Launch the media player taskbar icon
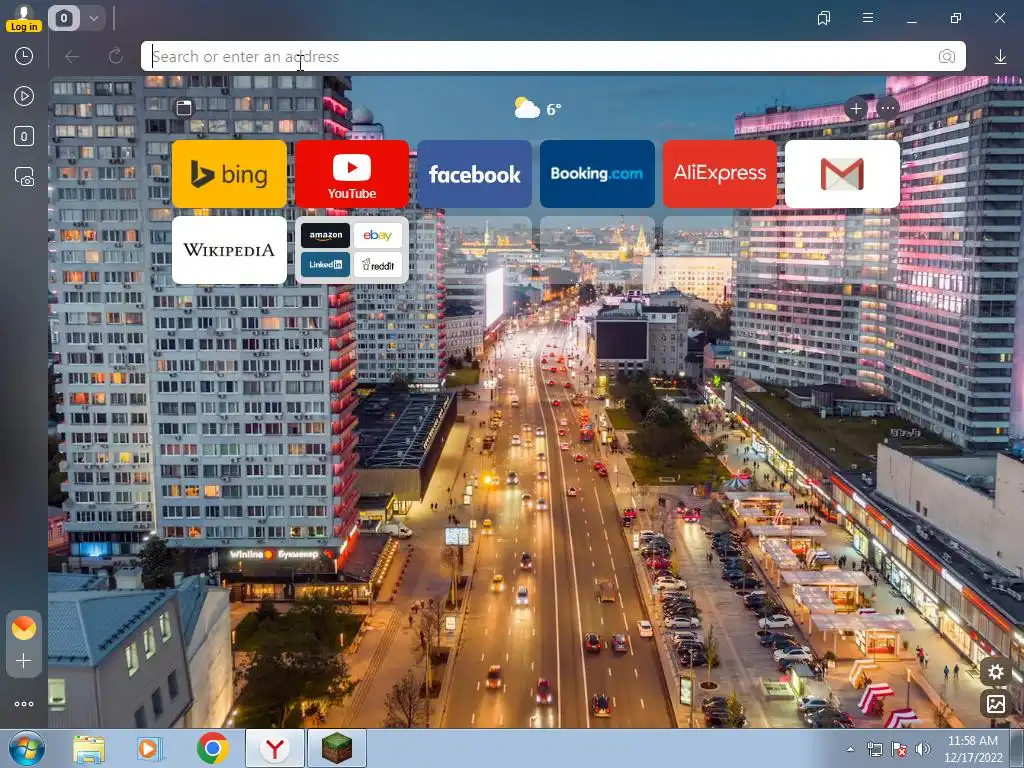Screen dimensions: 1024x768 [x=149, y=749]
